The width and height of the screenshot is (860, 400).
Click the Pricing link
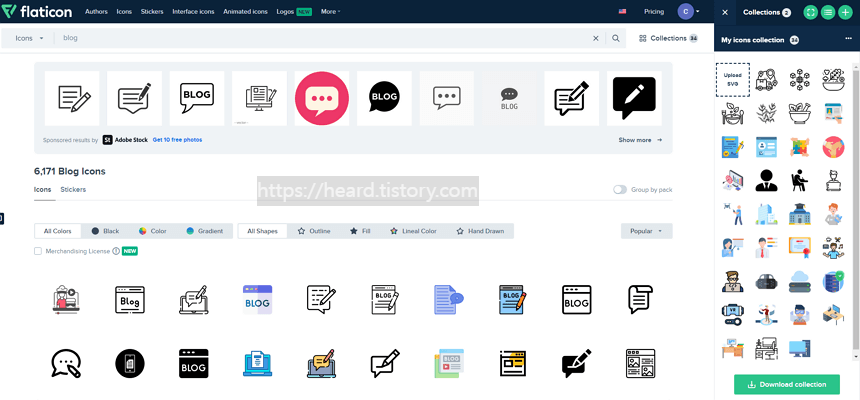tap(654, 12)
